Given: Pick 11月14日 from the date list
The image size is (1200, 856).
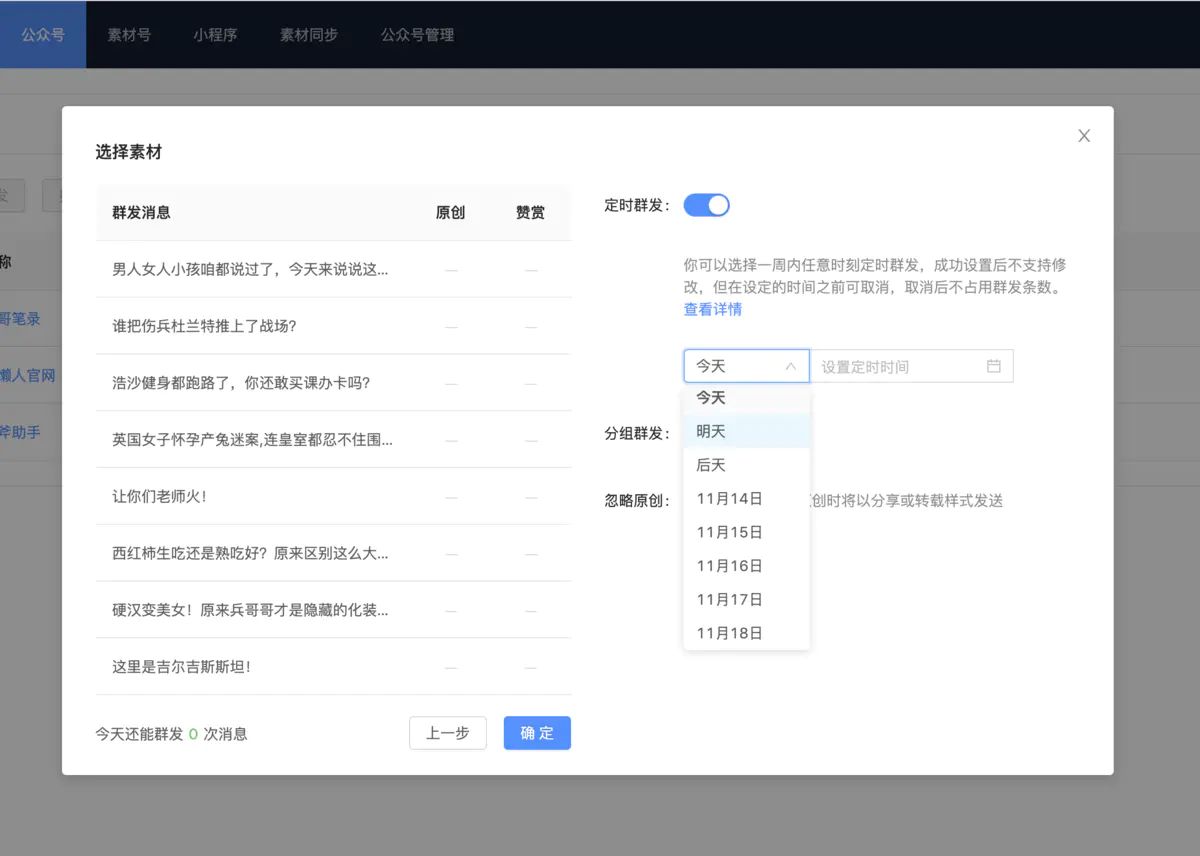Looking at the screenshot, I should [x=746, y=498].
